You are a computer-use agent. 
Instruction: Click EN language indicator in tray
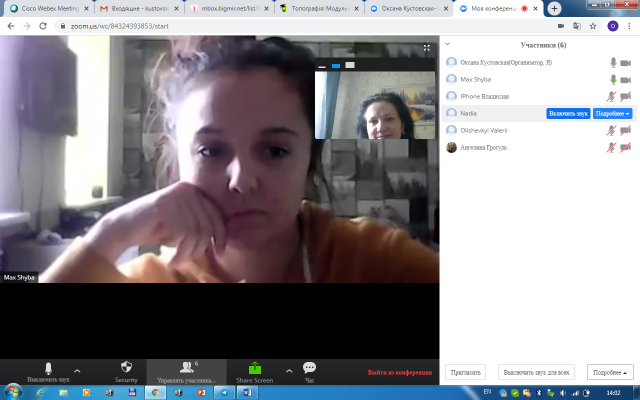click(487, 392)
